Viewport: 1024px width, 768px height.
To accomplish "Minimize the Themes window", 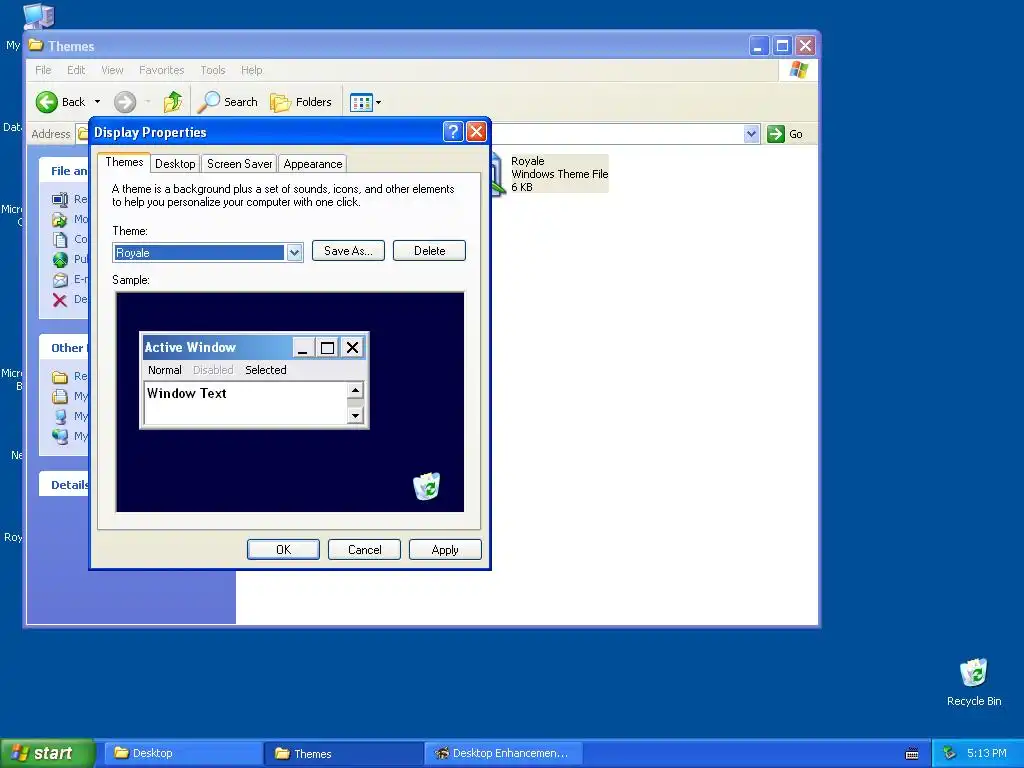I will click(x=759, y=46).
